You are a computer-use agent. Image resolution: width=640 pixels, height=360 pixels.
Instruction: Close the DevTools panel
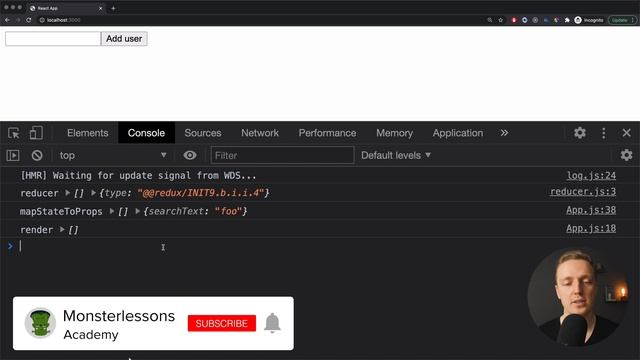click(627, 133)
